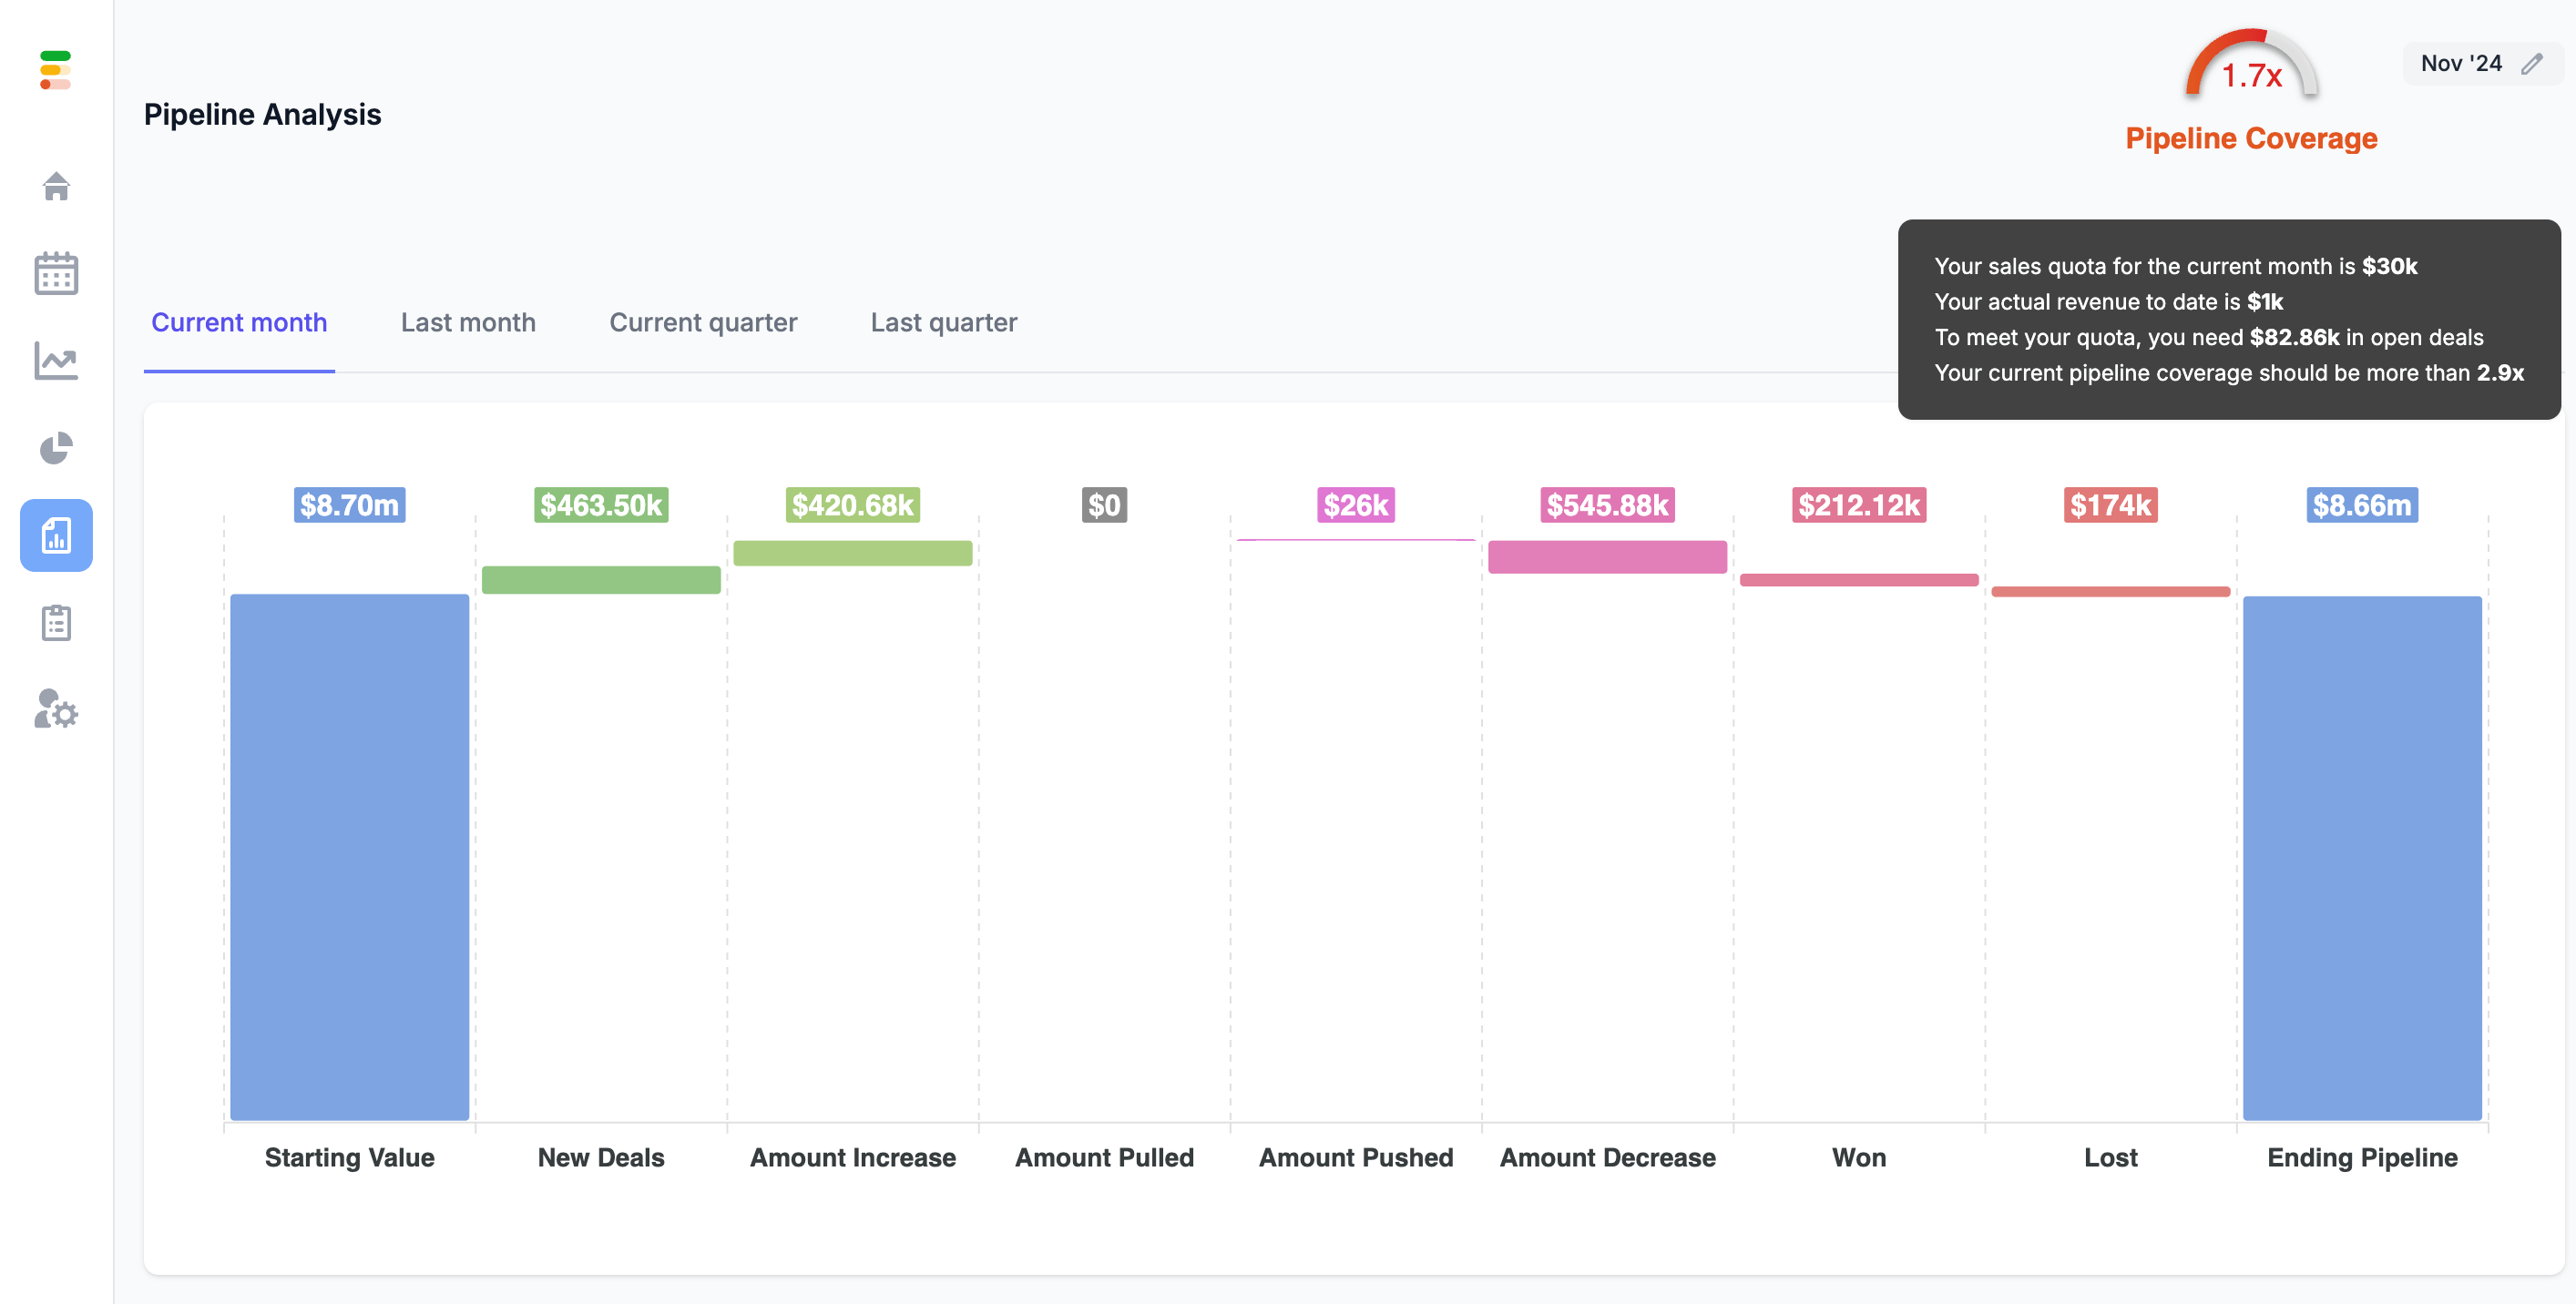Open the home dashboard panel
The width and height of the screenshot is (2576, 1304).
click(55, 185)
